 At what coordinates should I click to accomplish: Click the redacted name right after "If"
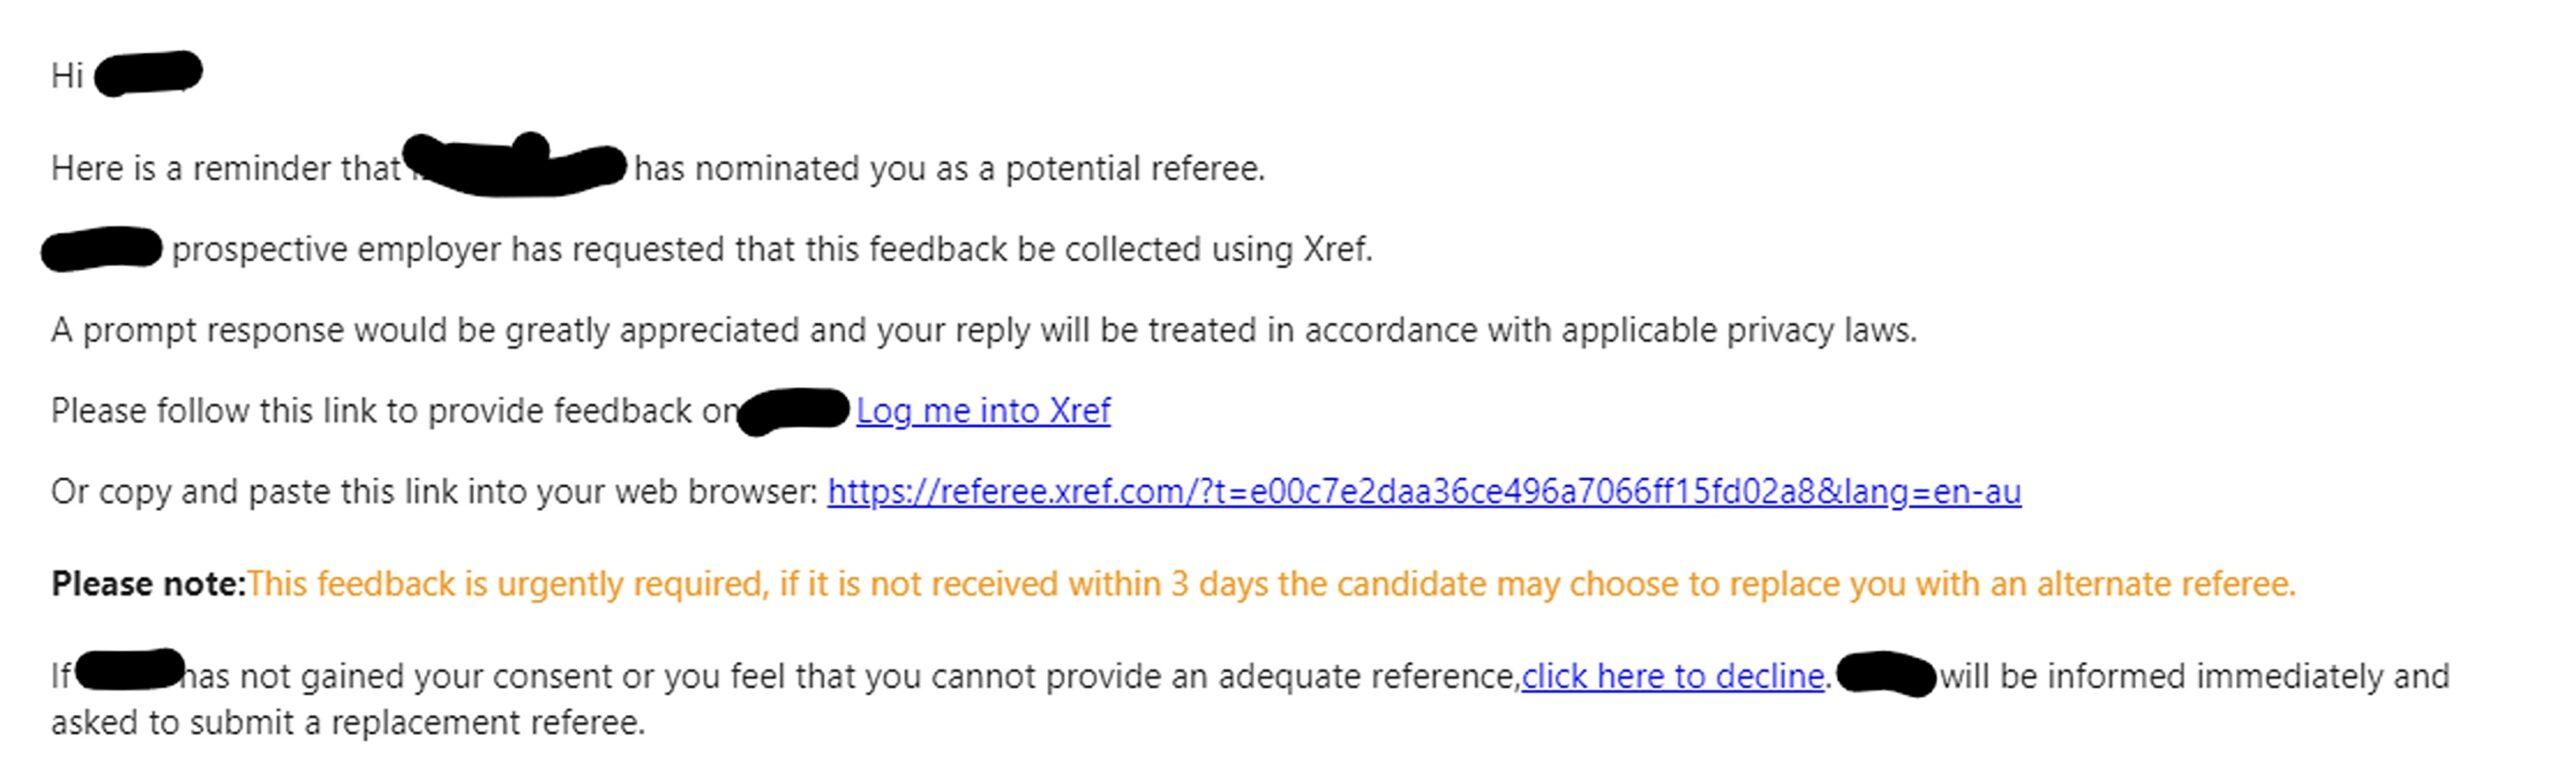[130, 670]
